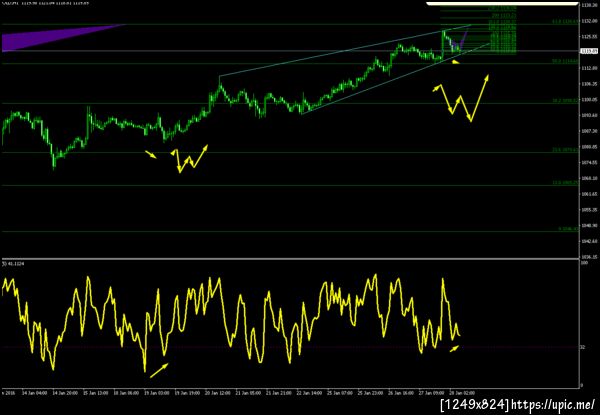Click the current price tag on price axis
This screenshot has height=415, width=600.
click(x=590, y=51)
